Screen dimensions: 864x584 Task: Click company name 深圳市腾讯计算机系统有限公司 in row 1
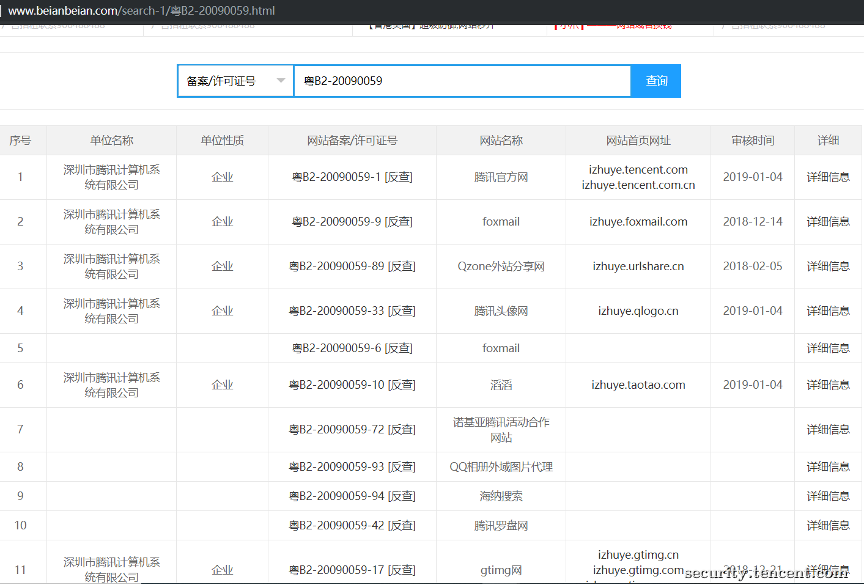(111, 177)
